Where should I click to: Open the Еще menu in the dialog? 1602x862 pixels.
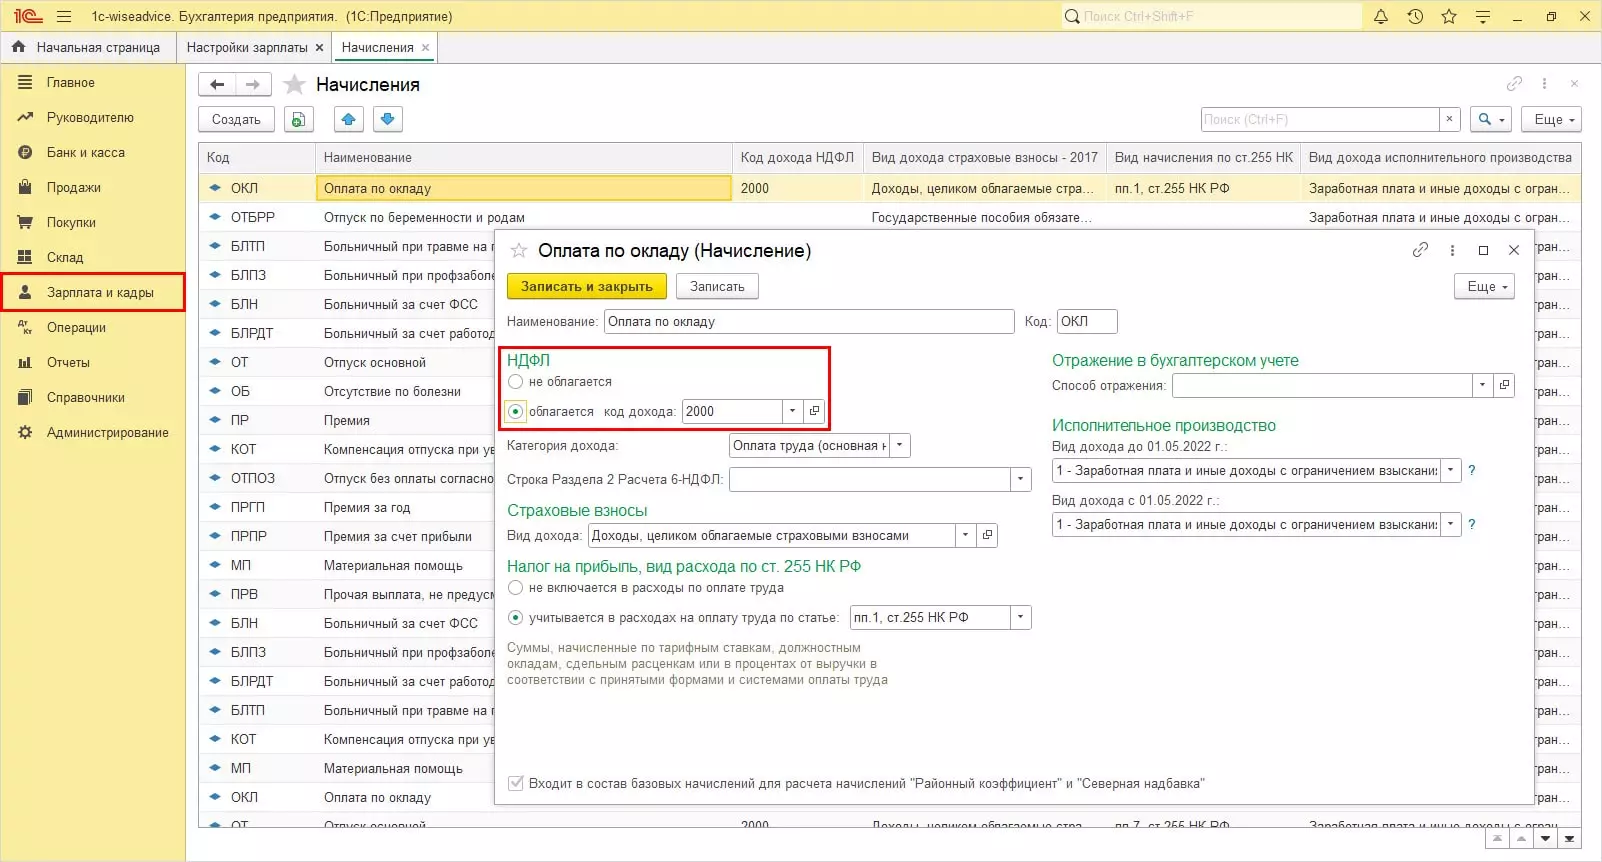coord(1485,287)
